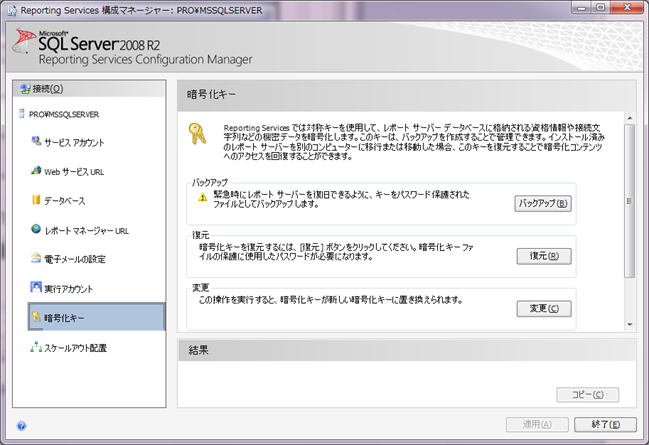This screenshot has width=649, height=445.
Task: Click the 暗号化キー page heading
Action: pos(211,94)
